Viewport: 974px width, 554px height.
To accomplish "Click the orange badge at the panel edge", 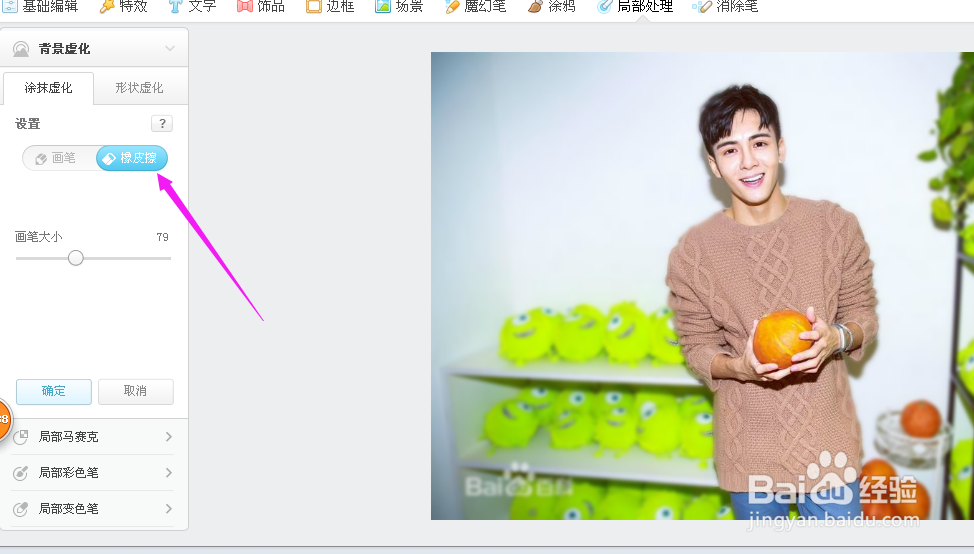I will click(x=4, y=420).
